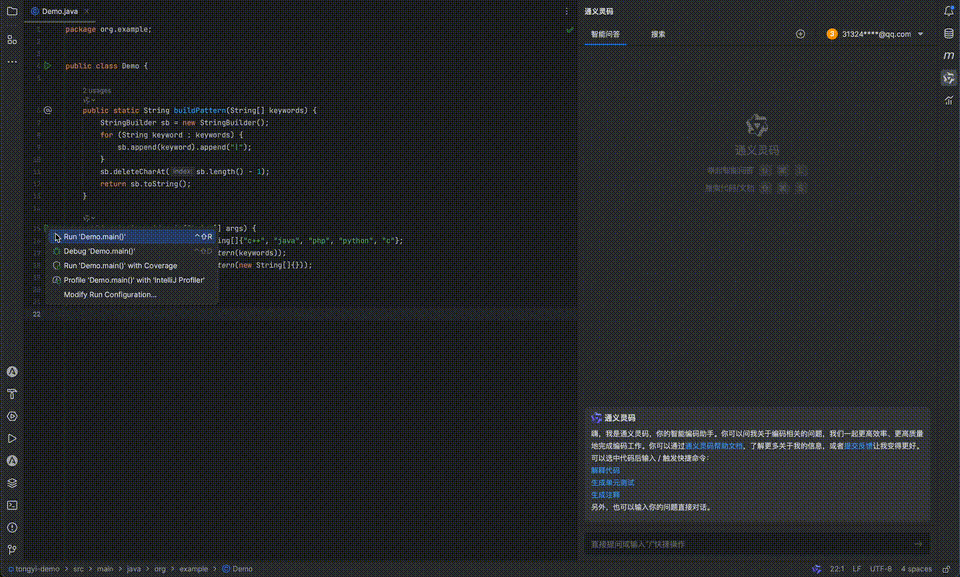Open the Terminal tool window
The height and width of the screenshot is (577, 960).
coord(12,505)
